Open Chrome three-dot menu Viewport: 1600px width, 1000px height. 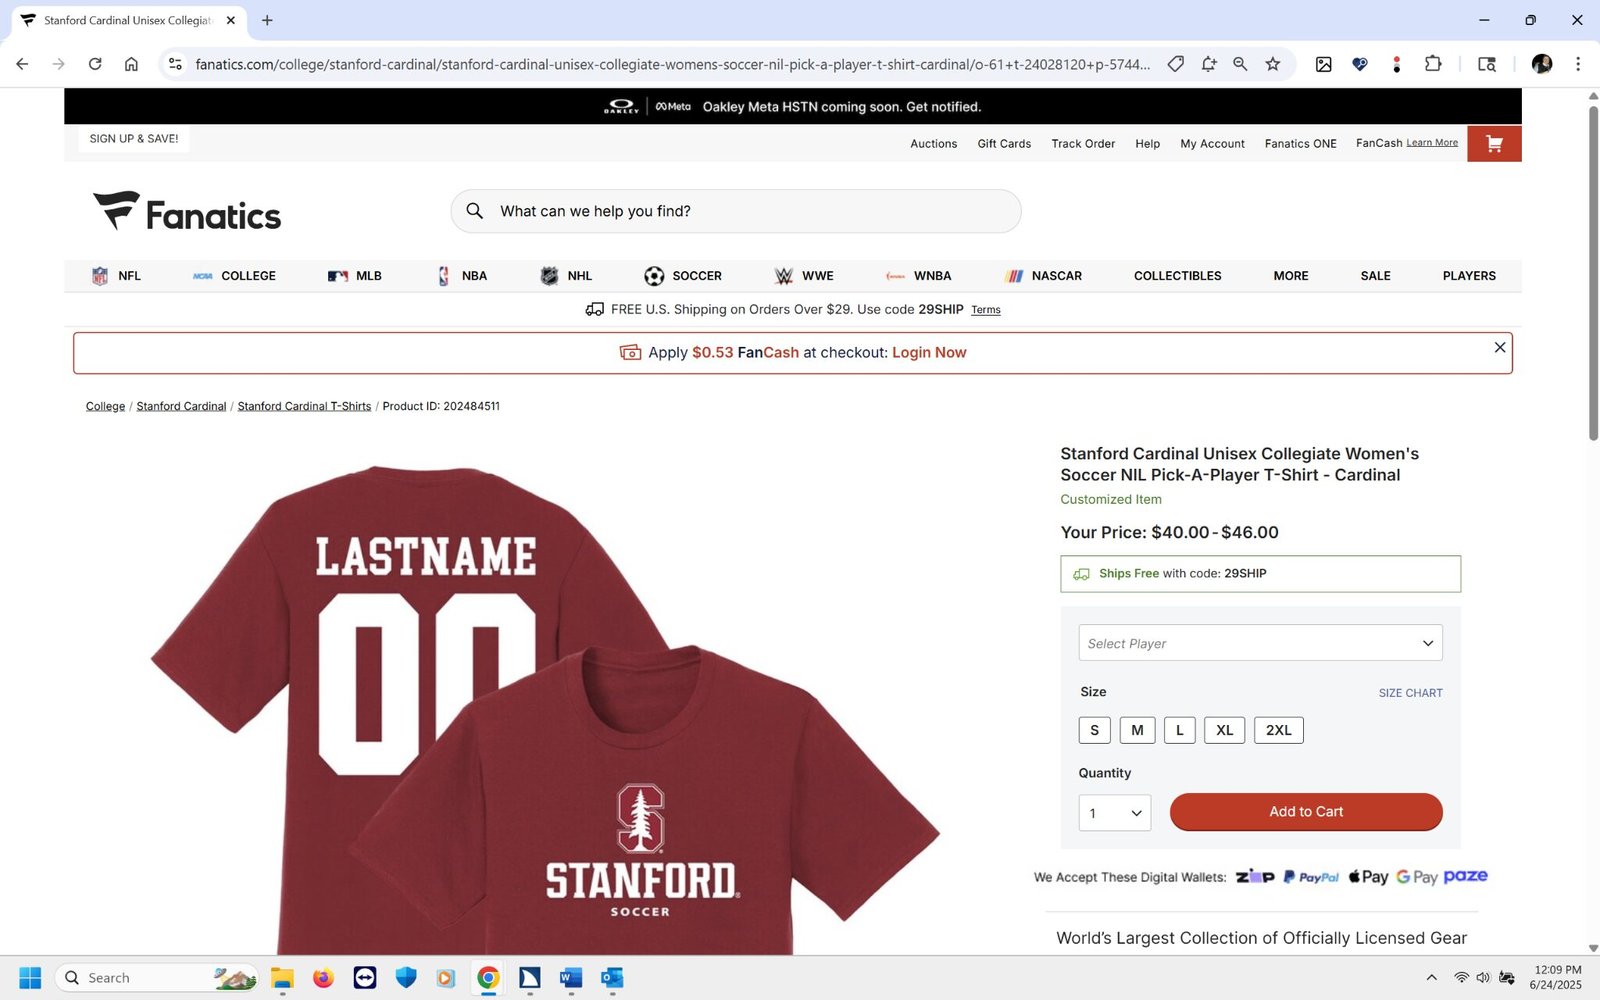tap(1578, 64)
